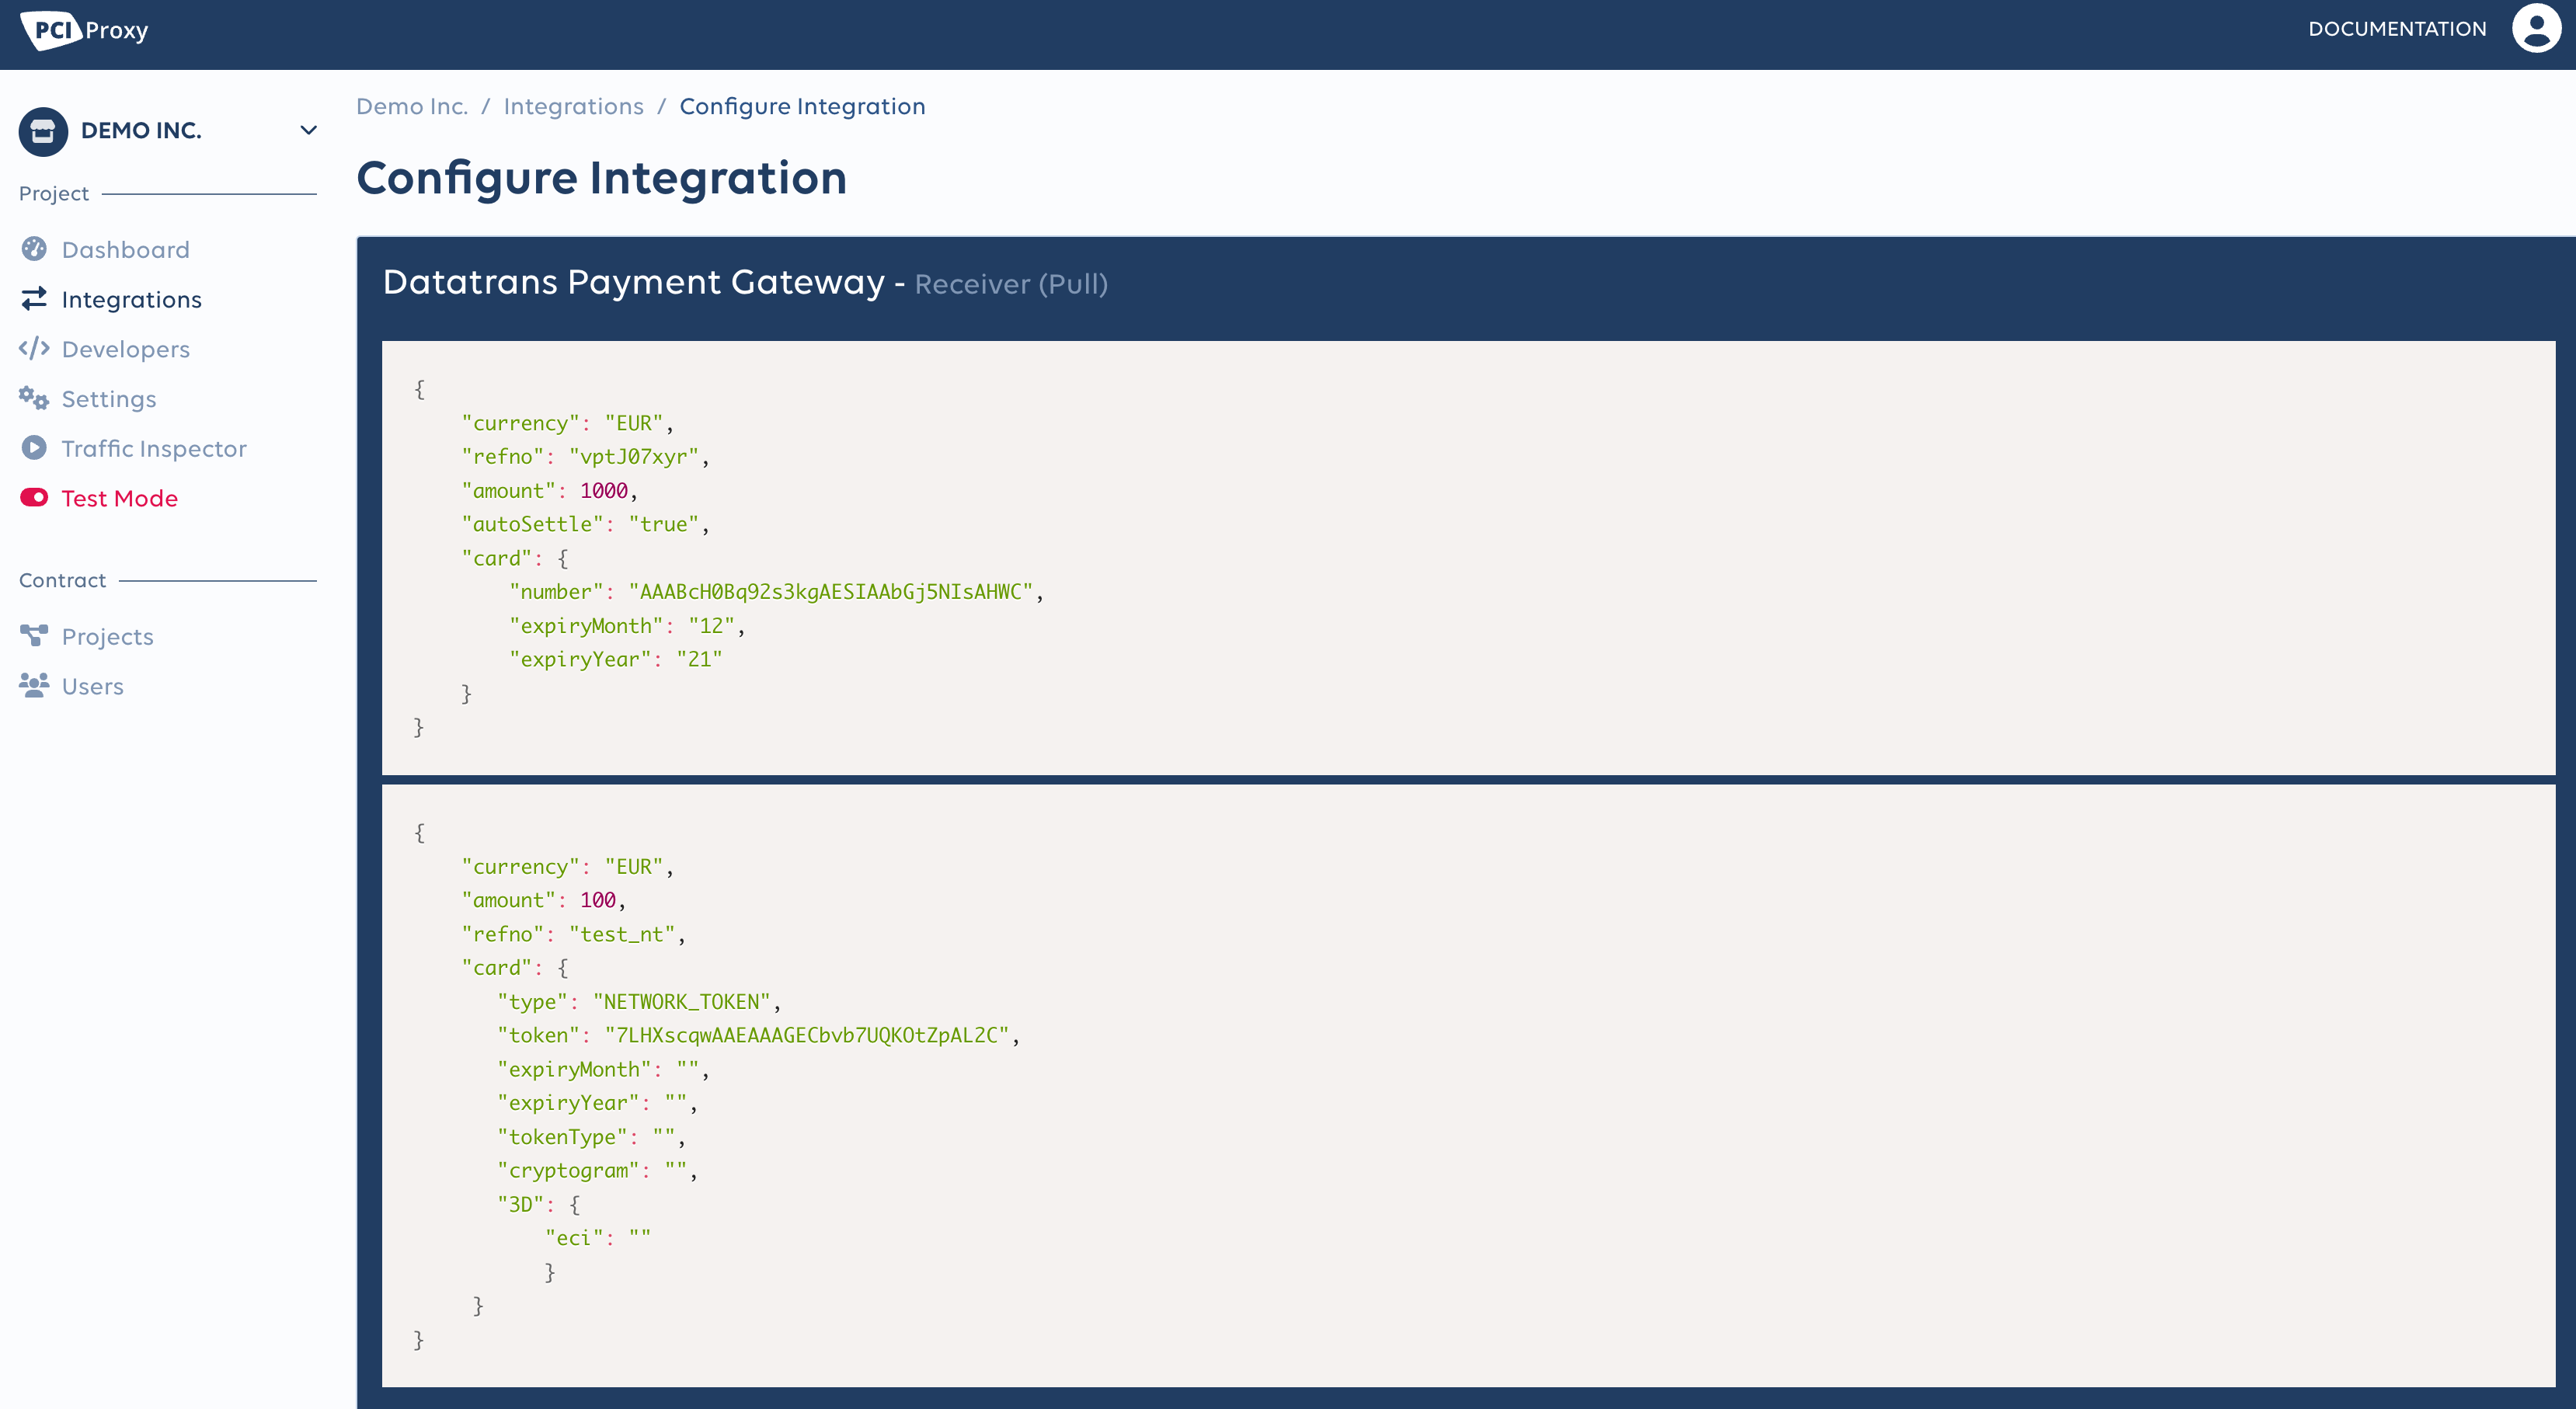Click the Integrations breadcrumb link
This screenshot has height=1409, width=2576.
coord(573,106)
